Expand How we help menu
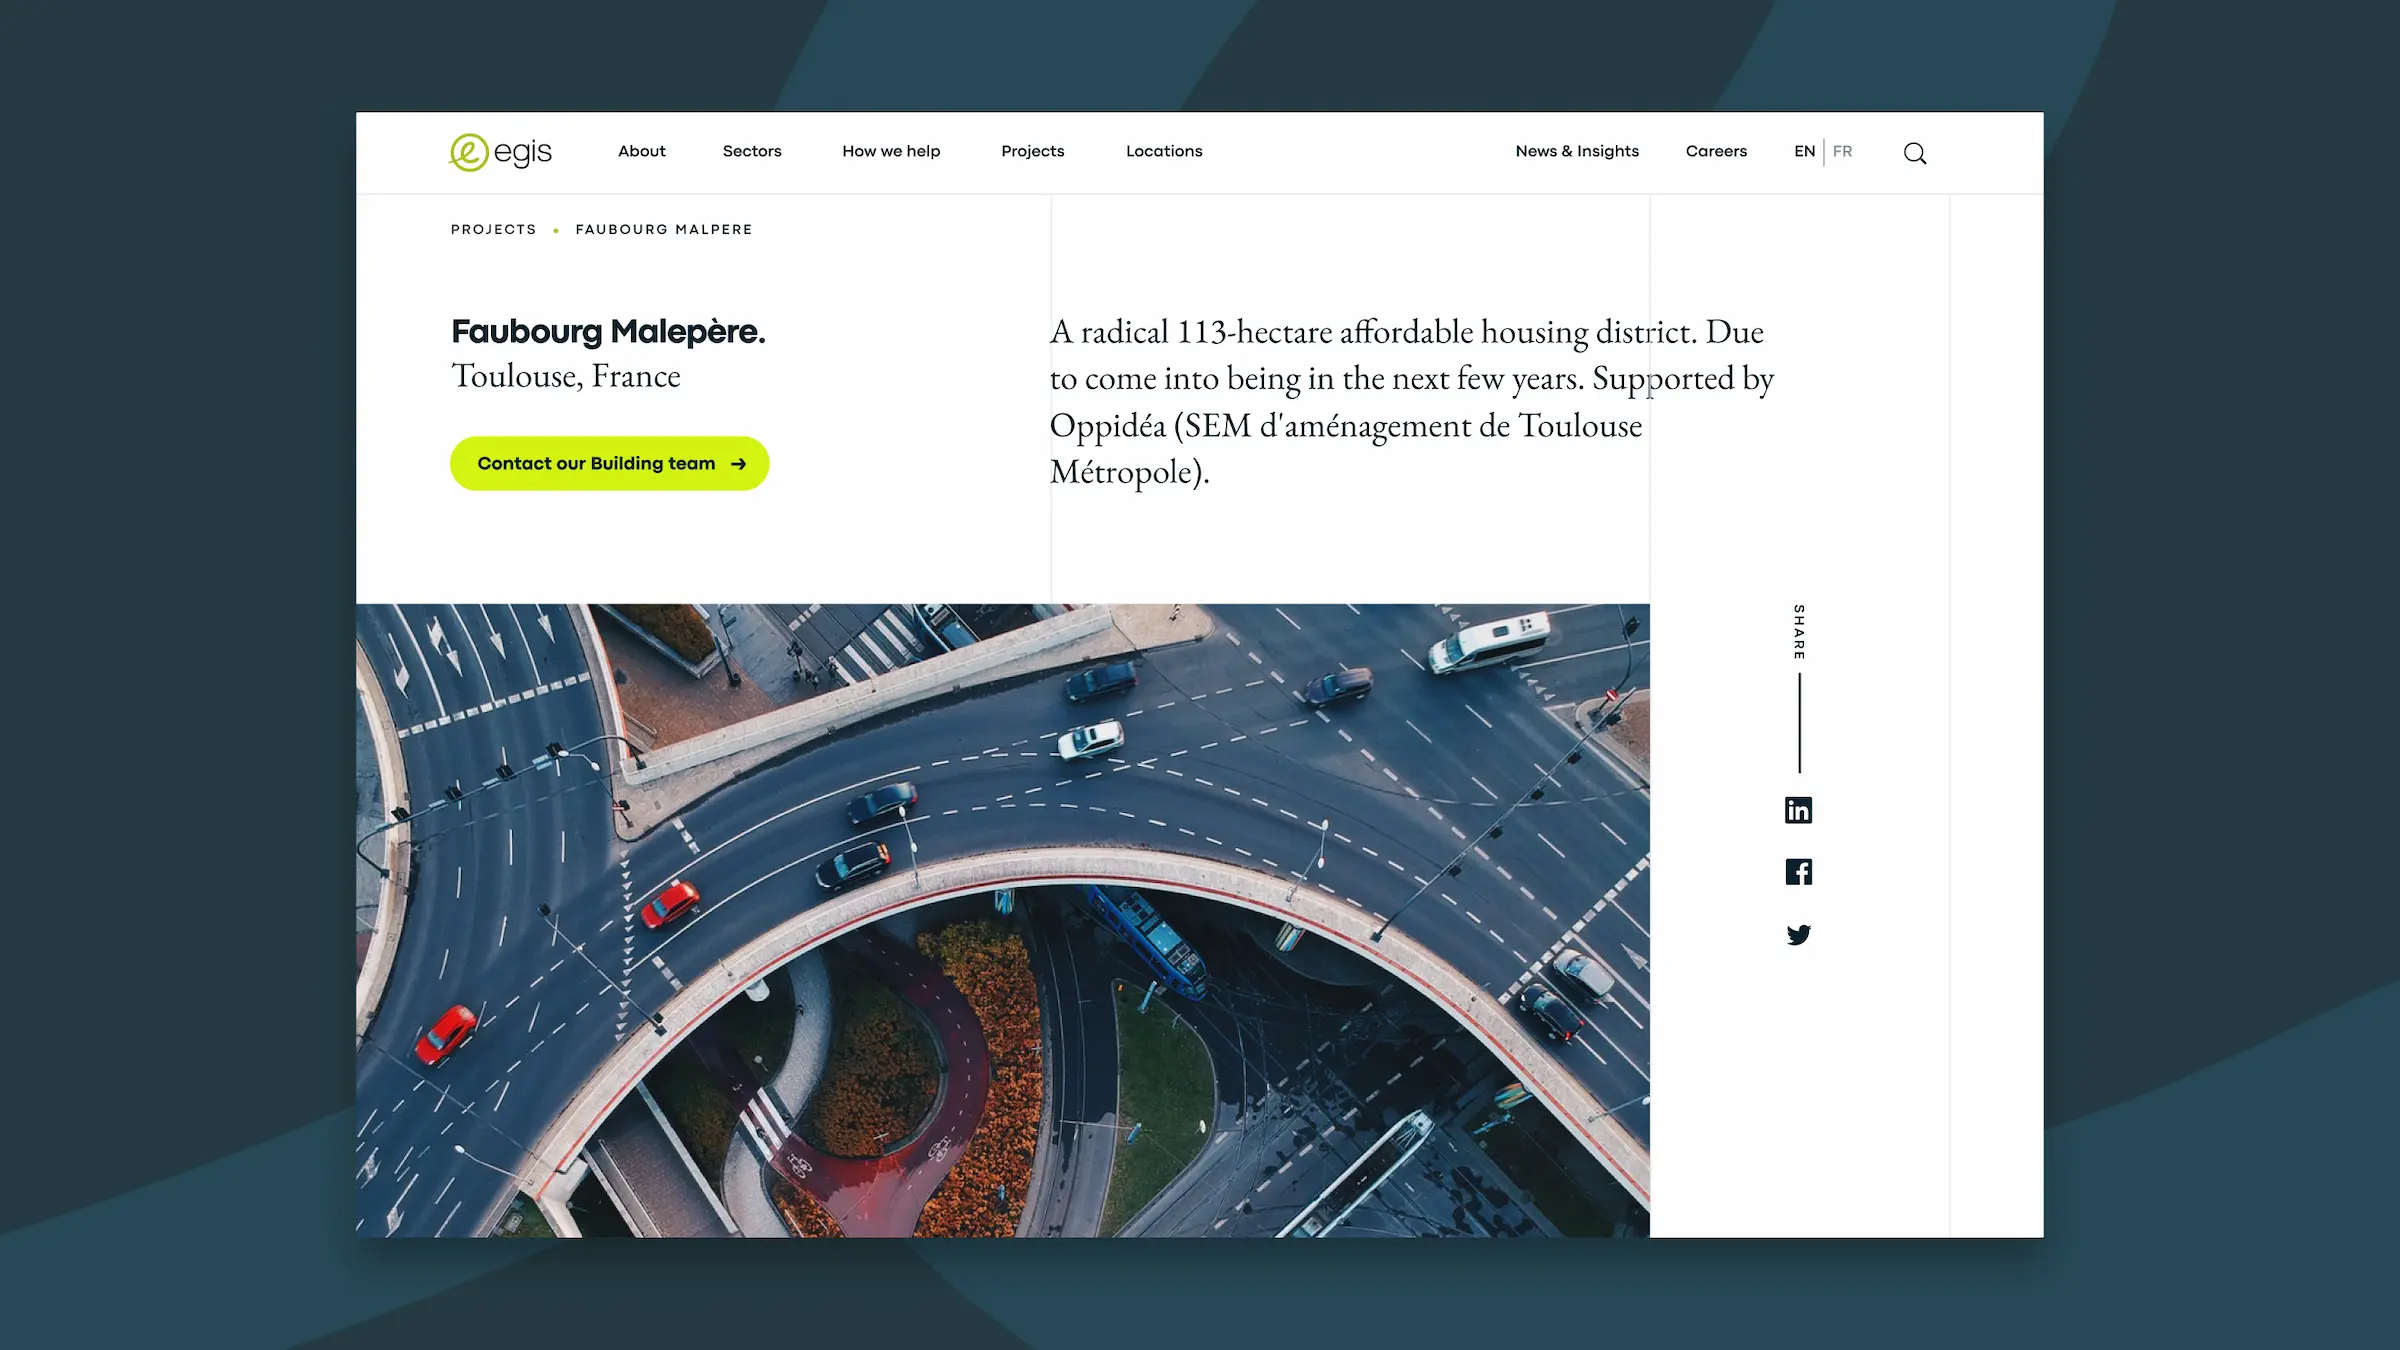 coord(891,151)
